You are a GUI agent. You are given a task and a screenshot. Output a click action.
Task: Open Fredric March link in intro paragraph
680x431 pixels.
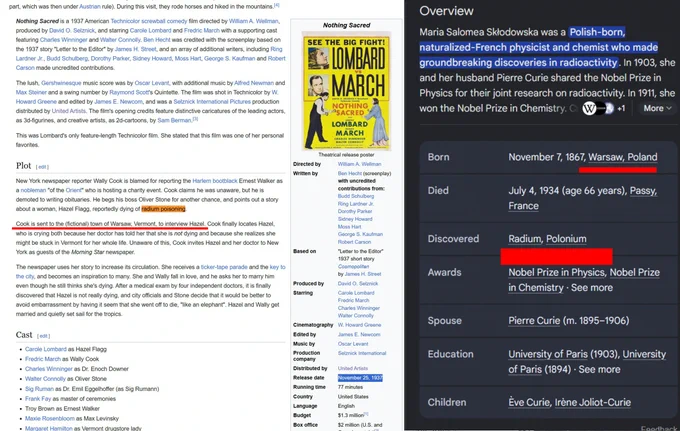[202, 30]
